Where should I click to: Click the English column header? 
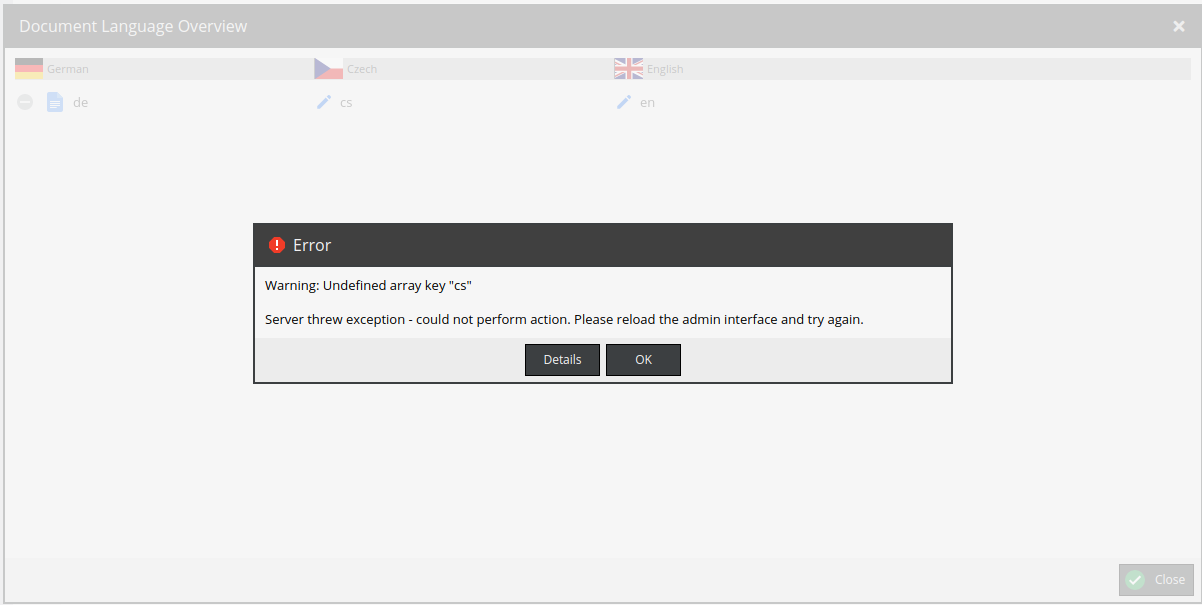pyautogui.click(x=665, y=68)
